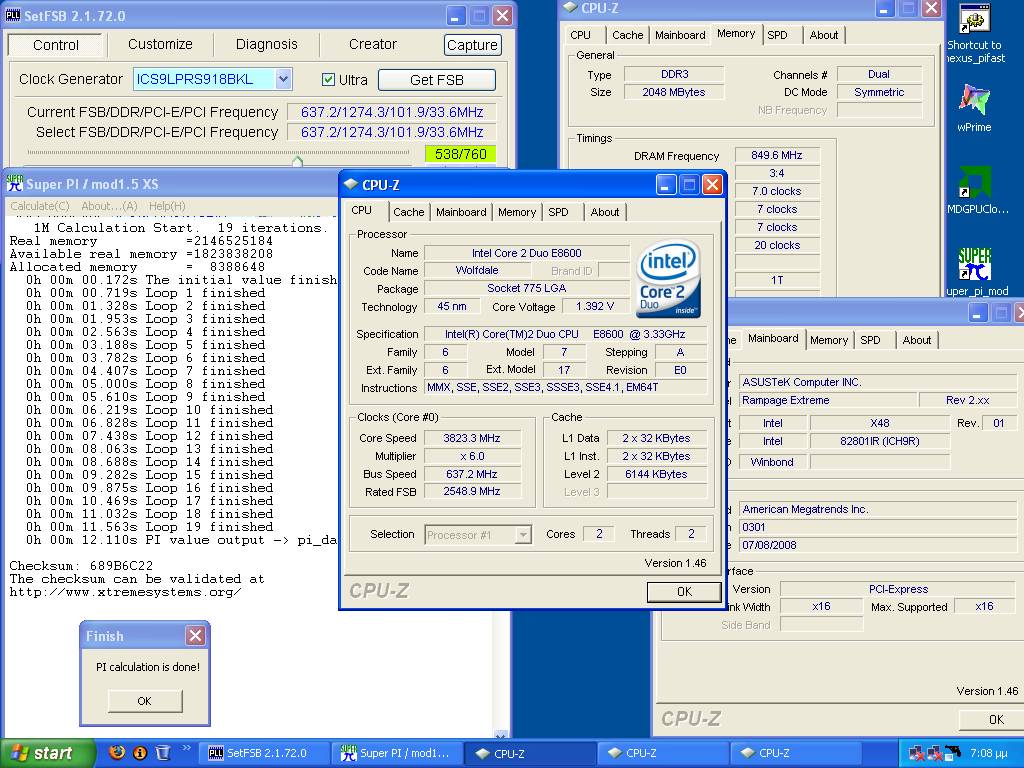Select the About tab in front CPU-Z window

point(605,212)
